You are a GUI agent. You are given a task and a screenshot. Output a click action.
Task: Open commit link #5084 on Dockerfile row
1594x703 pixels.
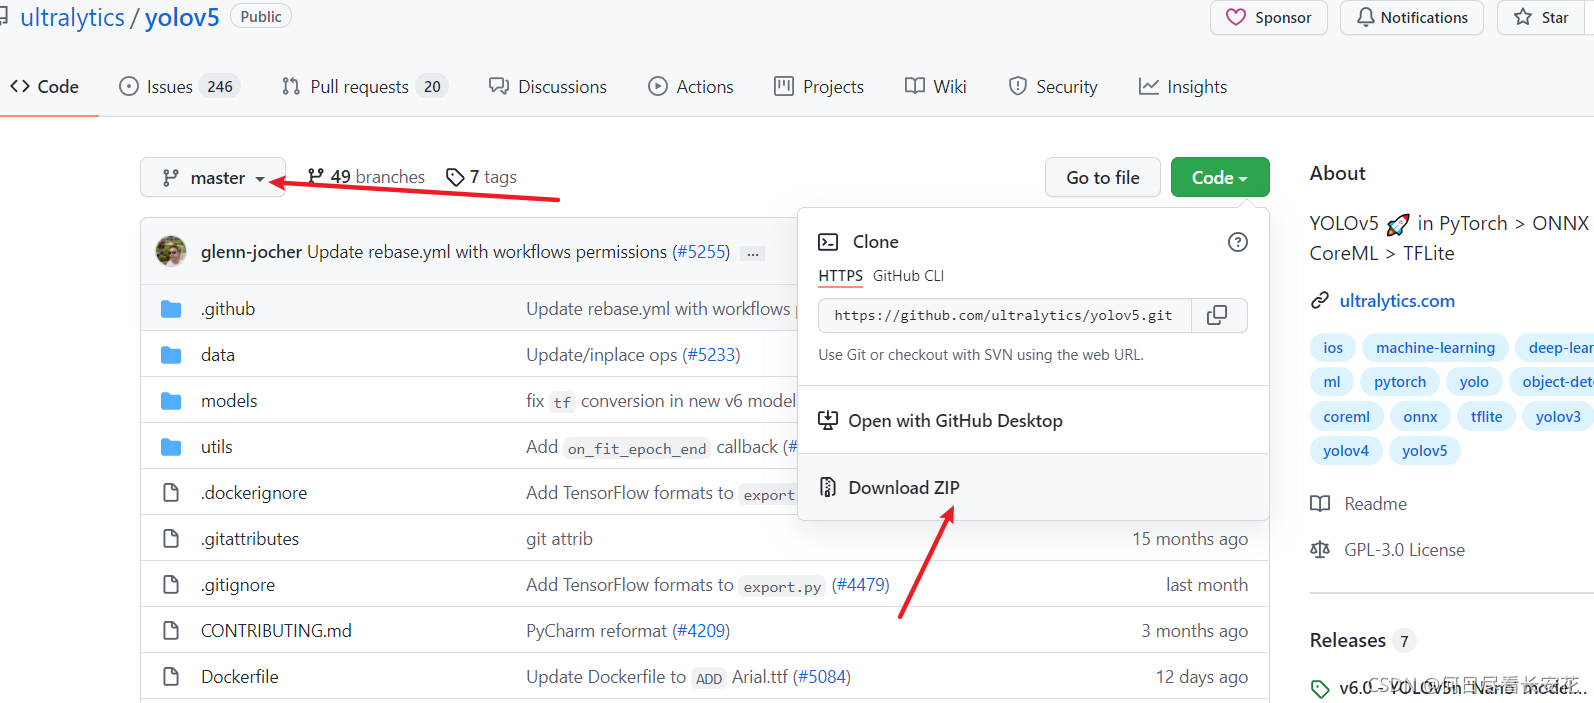(822, 677)
